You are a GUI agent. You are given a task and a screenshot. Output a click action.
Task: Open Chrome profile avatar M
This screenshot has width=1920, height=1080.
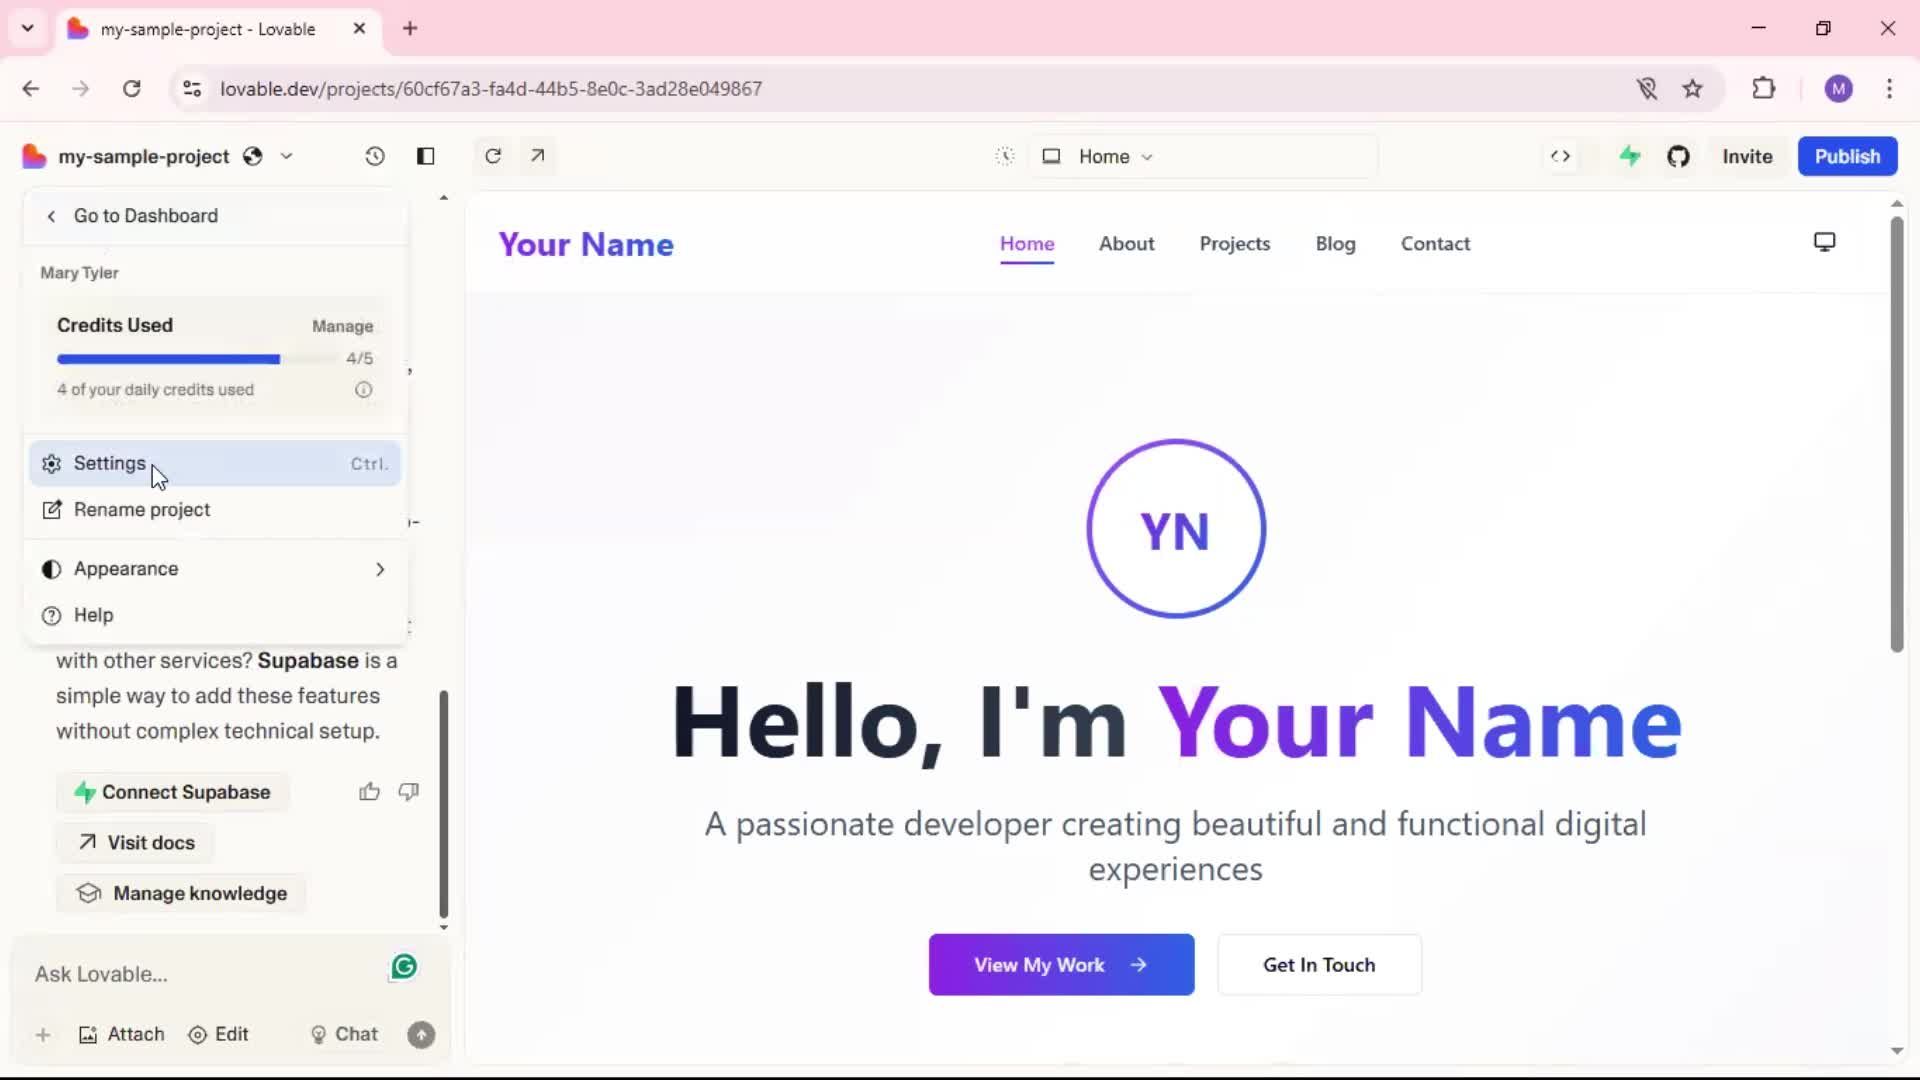[x=1838, y=89]
